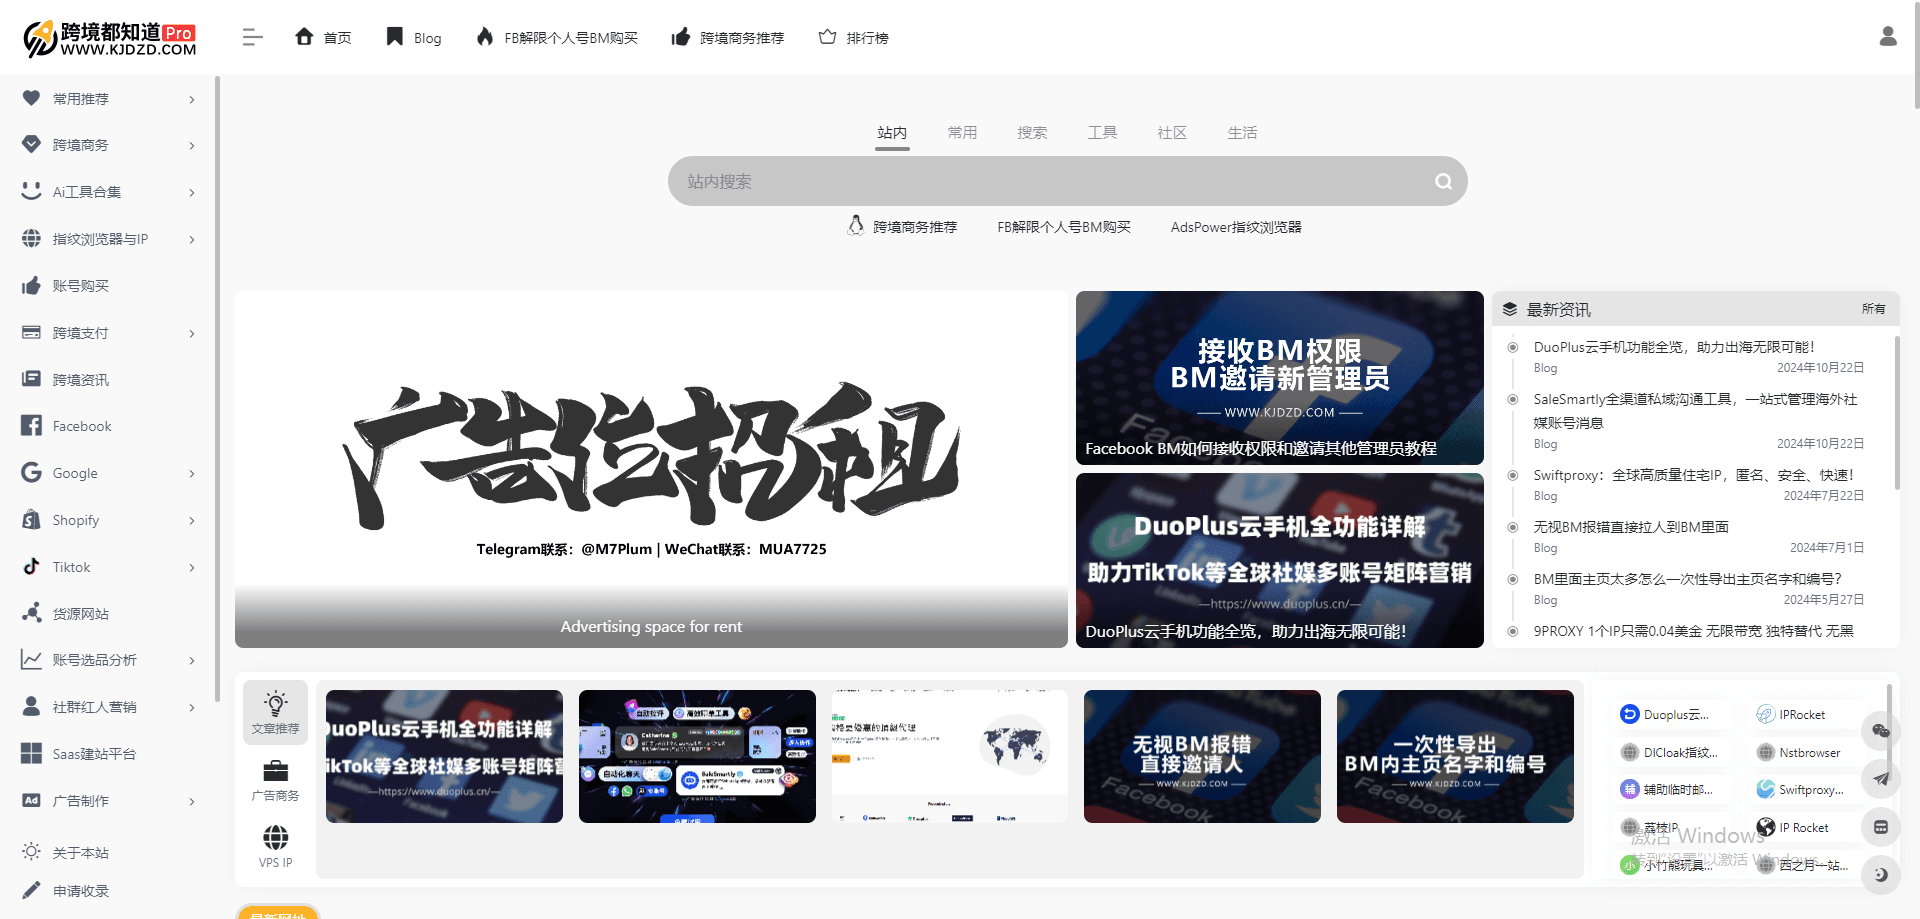
Task: Open the 排行榜 ranking menu item
Action: (x=853, y=38)
